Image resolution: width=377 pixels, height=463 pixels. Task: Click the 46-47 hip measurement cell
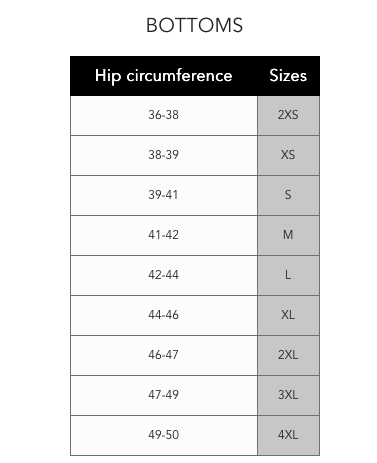click(164, 356)
